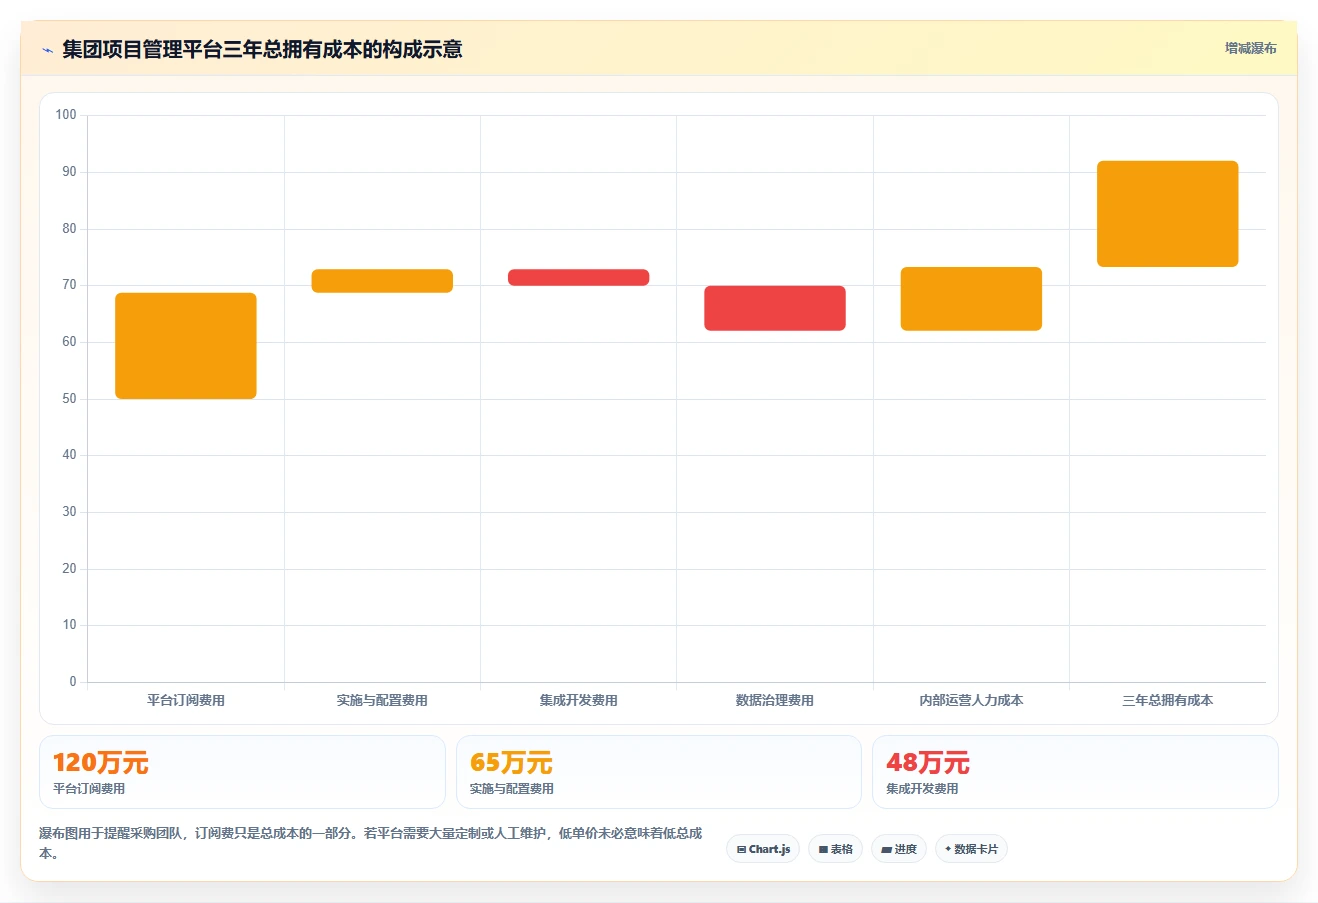Screen dimensions: 1318x903
Task: Click x-axis label 平台订阅费用
Action: [186, 700]
